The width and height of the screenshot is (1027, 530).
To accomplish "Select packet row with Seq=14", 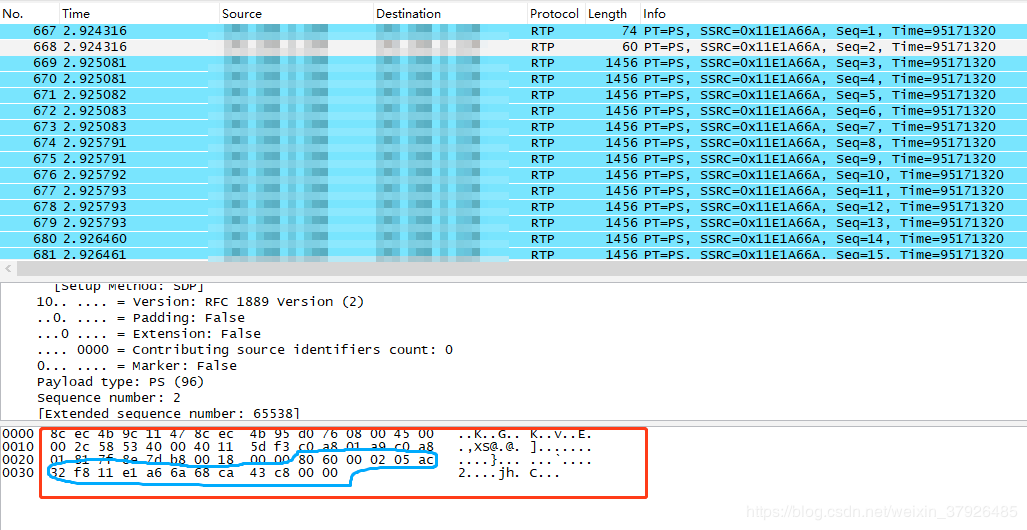I will (514, 238).
